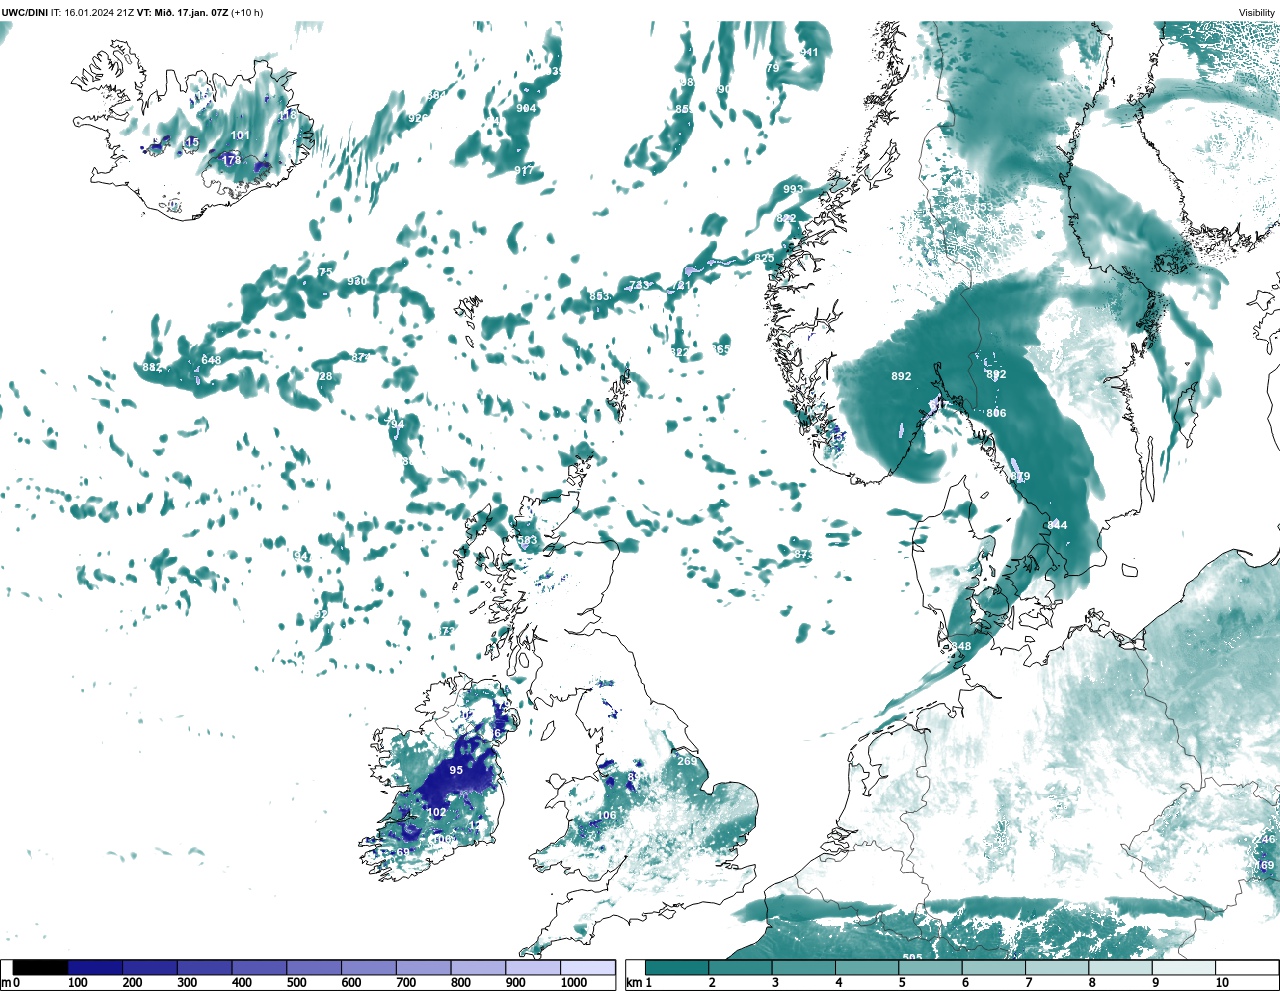
Task: Click the '879' value on Swedish west coast
Action: click(1019, 477)
